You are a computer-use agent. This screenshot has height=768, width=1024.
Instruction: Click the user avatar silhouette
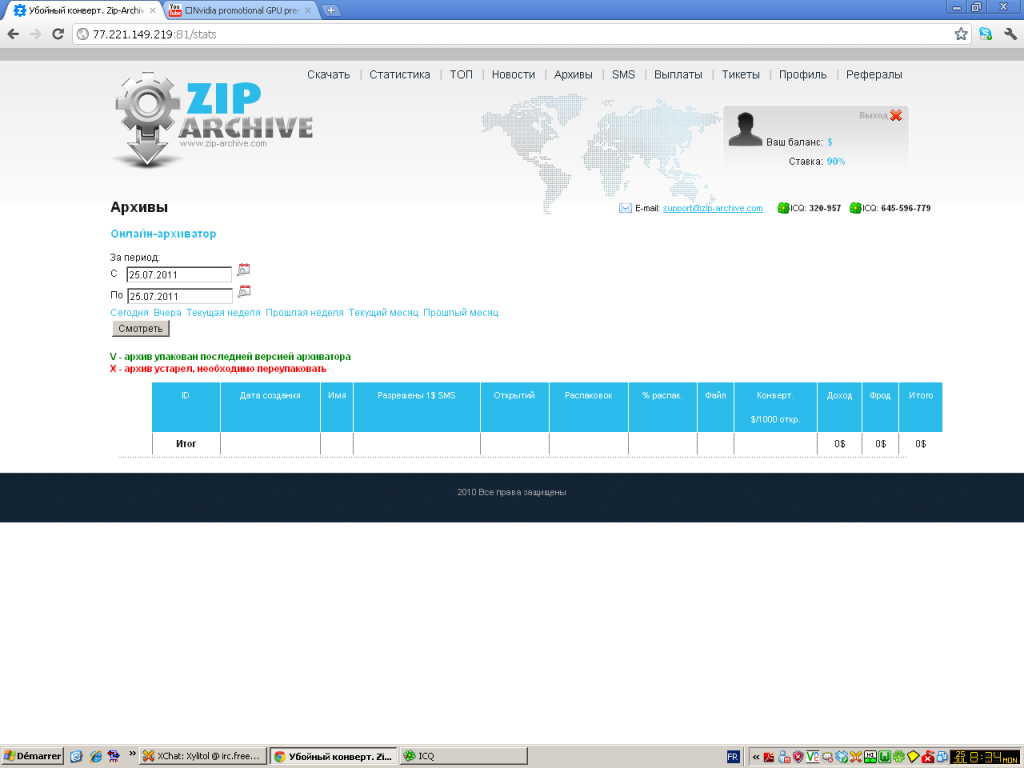point(745,129)
